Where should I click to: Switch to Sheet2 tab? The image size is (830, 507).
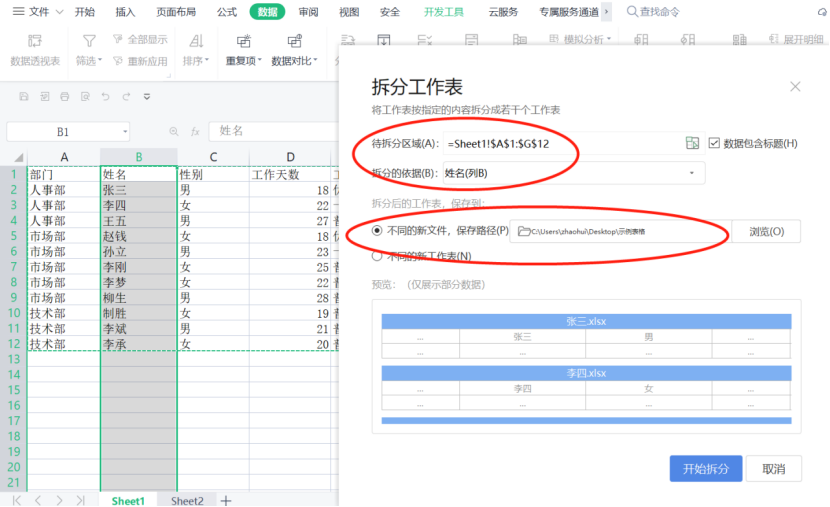point(187,501)
